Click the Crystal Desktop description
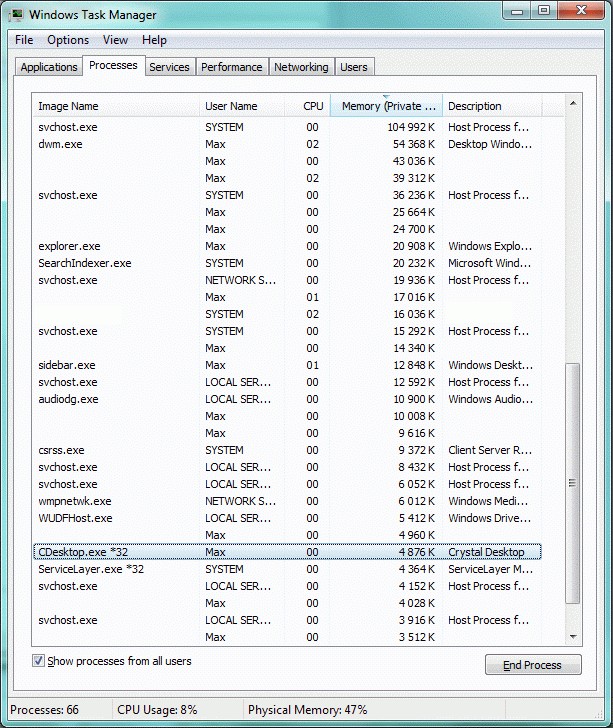The image size is (613, 728). (486, 552)
